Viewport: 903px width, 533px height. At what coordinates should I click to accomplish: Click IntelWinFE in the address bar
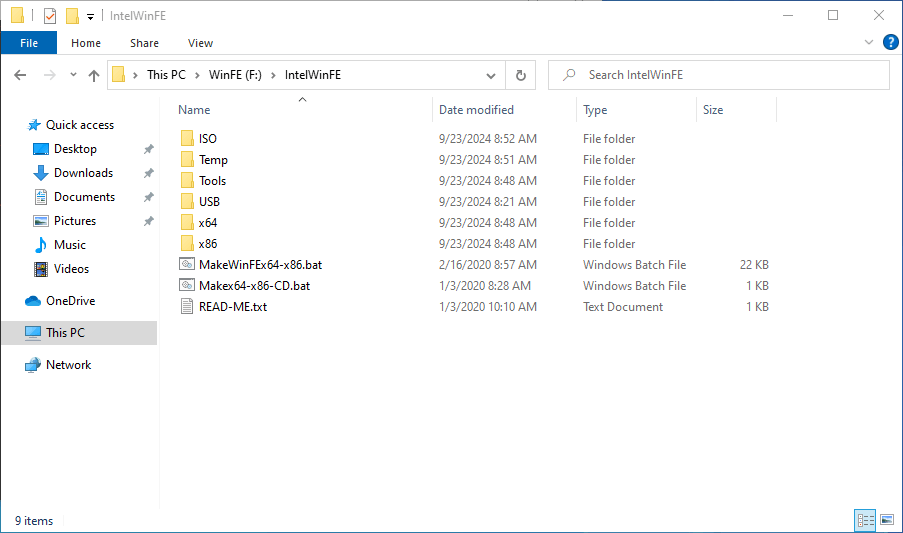313,75
